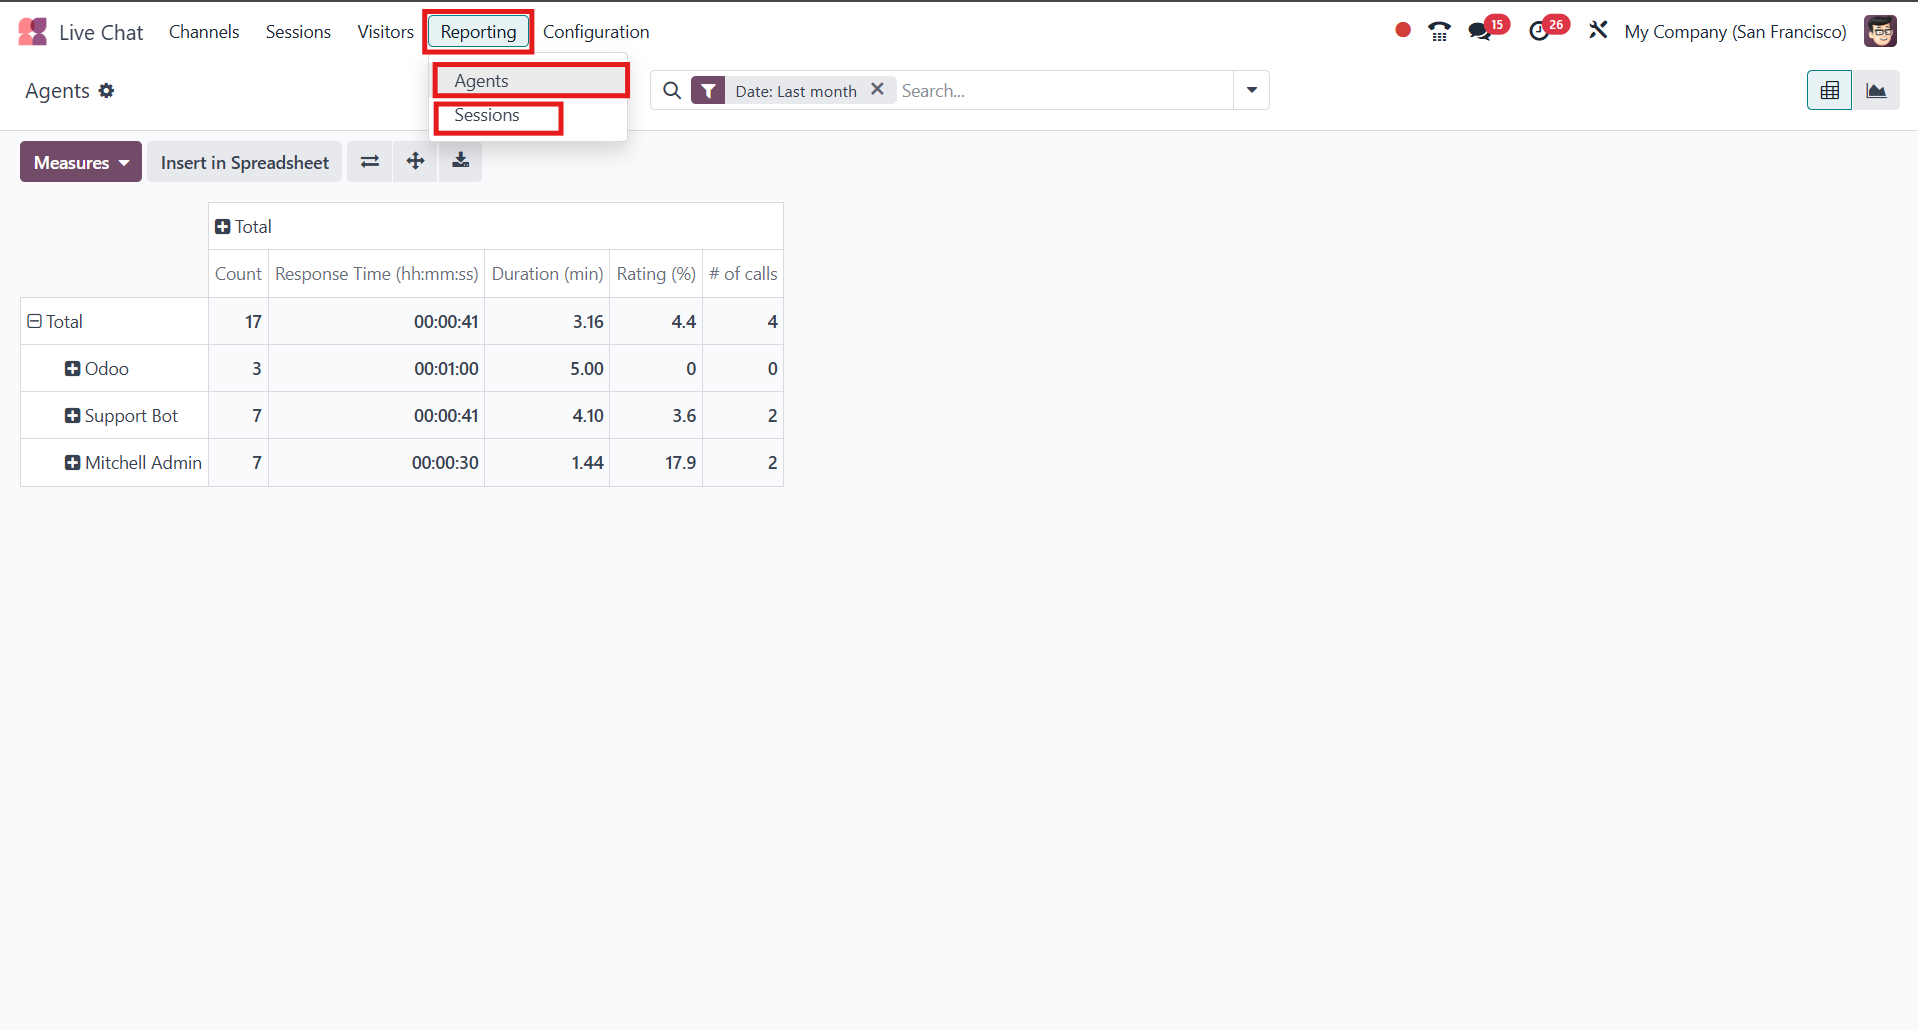View activities via the clock icon
The image size is (1918, 1030).
point(1540,31)
